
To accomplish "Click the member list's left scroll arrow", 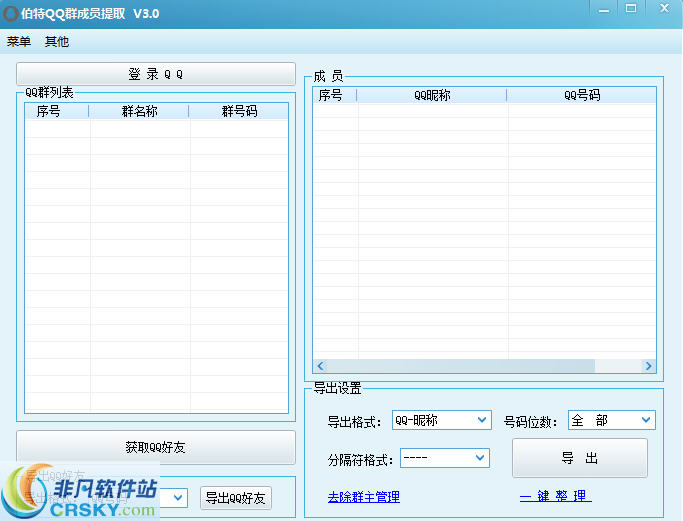I will pos(321,366).
